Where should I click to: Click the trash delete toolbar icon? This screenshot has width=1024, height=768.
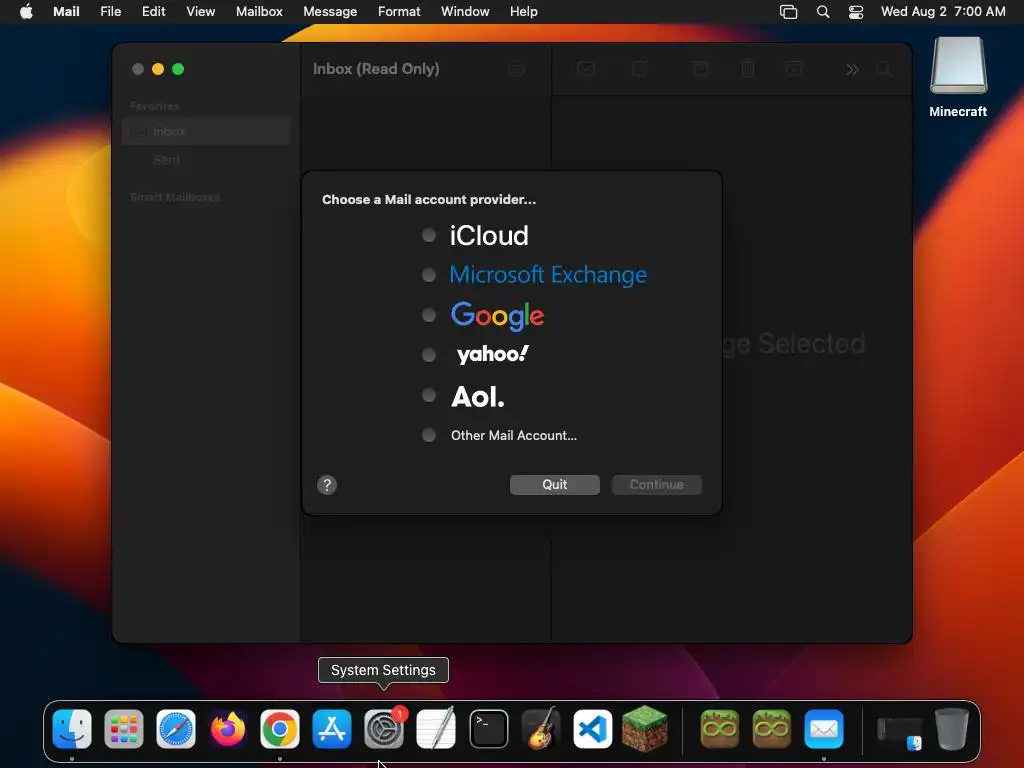[x=748, y=69]
